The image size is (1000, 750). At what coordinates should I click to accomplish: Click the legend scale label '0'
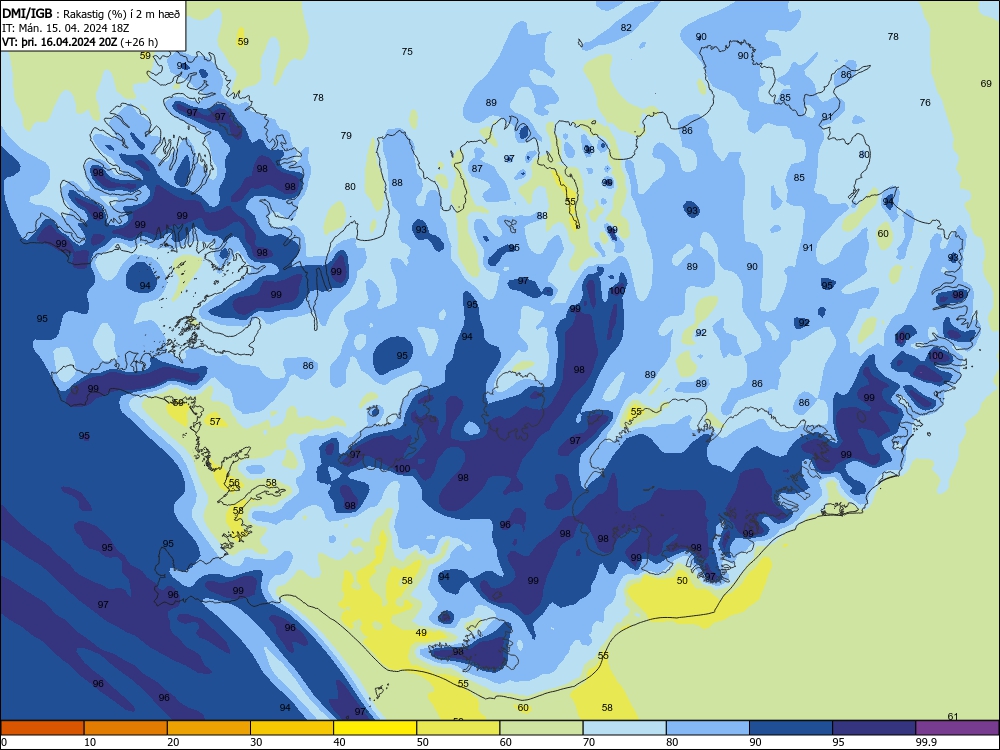(3, 742)
